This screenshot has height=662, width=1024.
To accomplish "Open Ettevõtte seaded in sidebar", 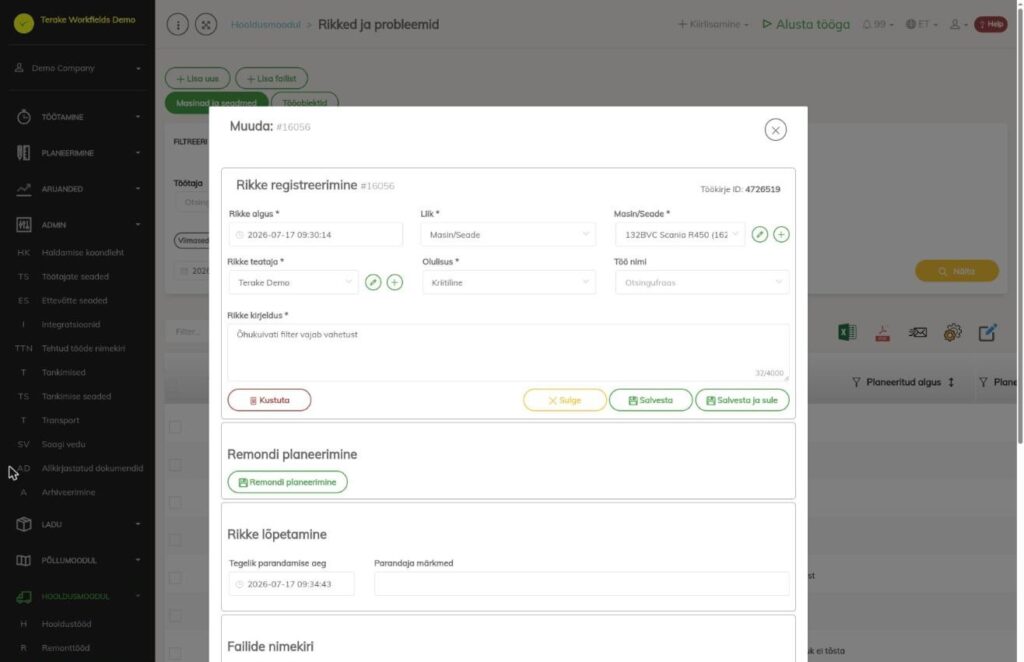I will coord(74,300).
